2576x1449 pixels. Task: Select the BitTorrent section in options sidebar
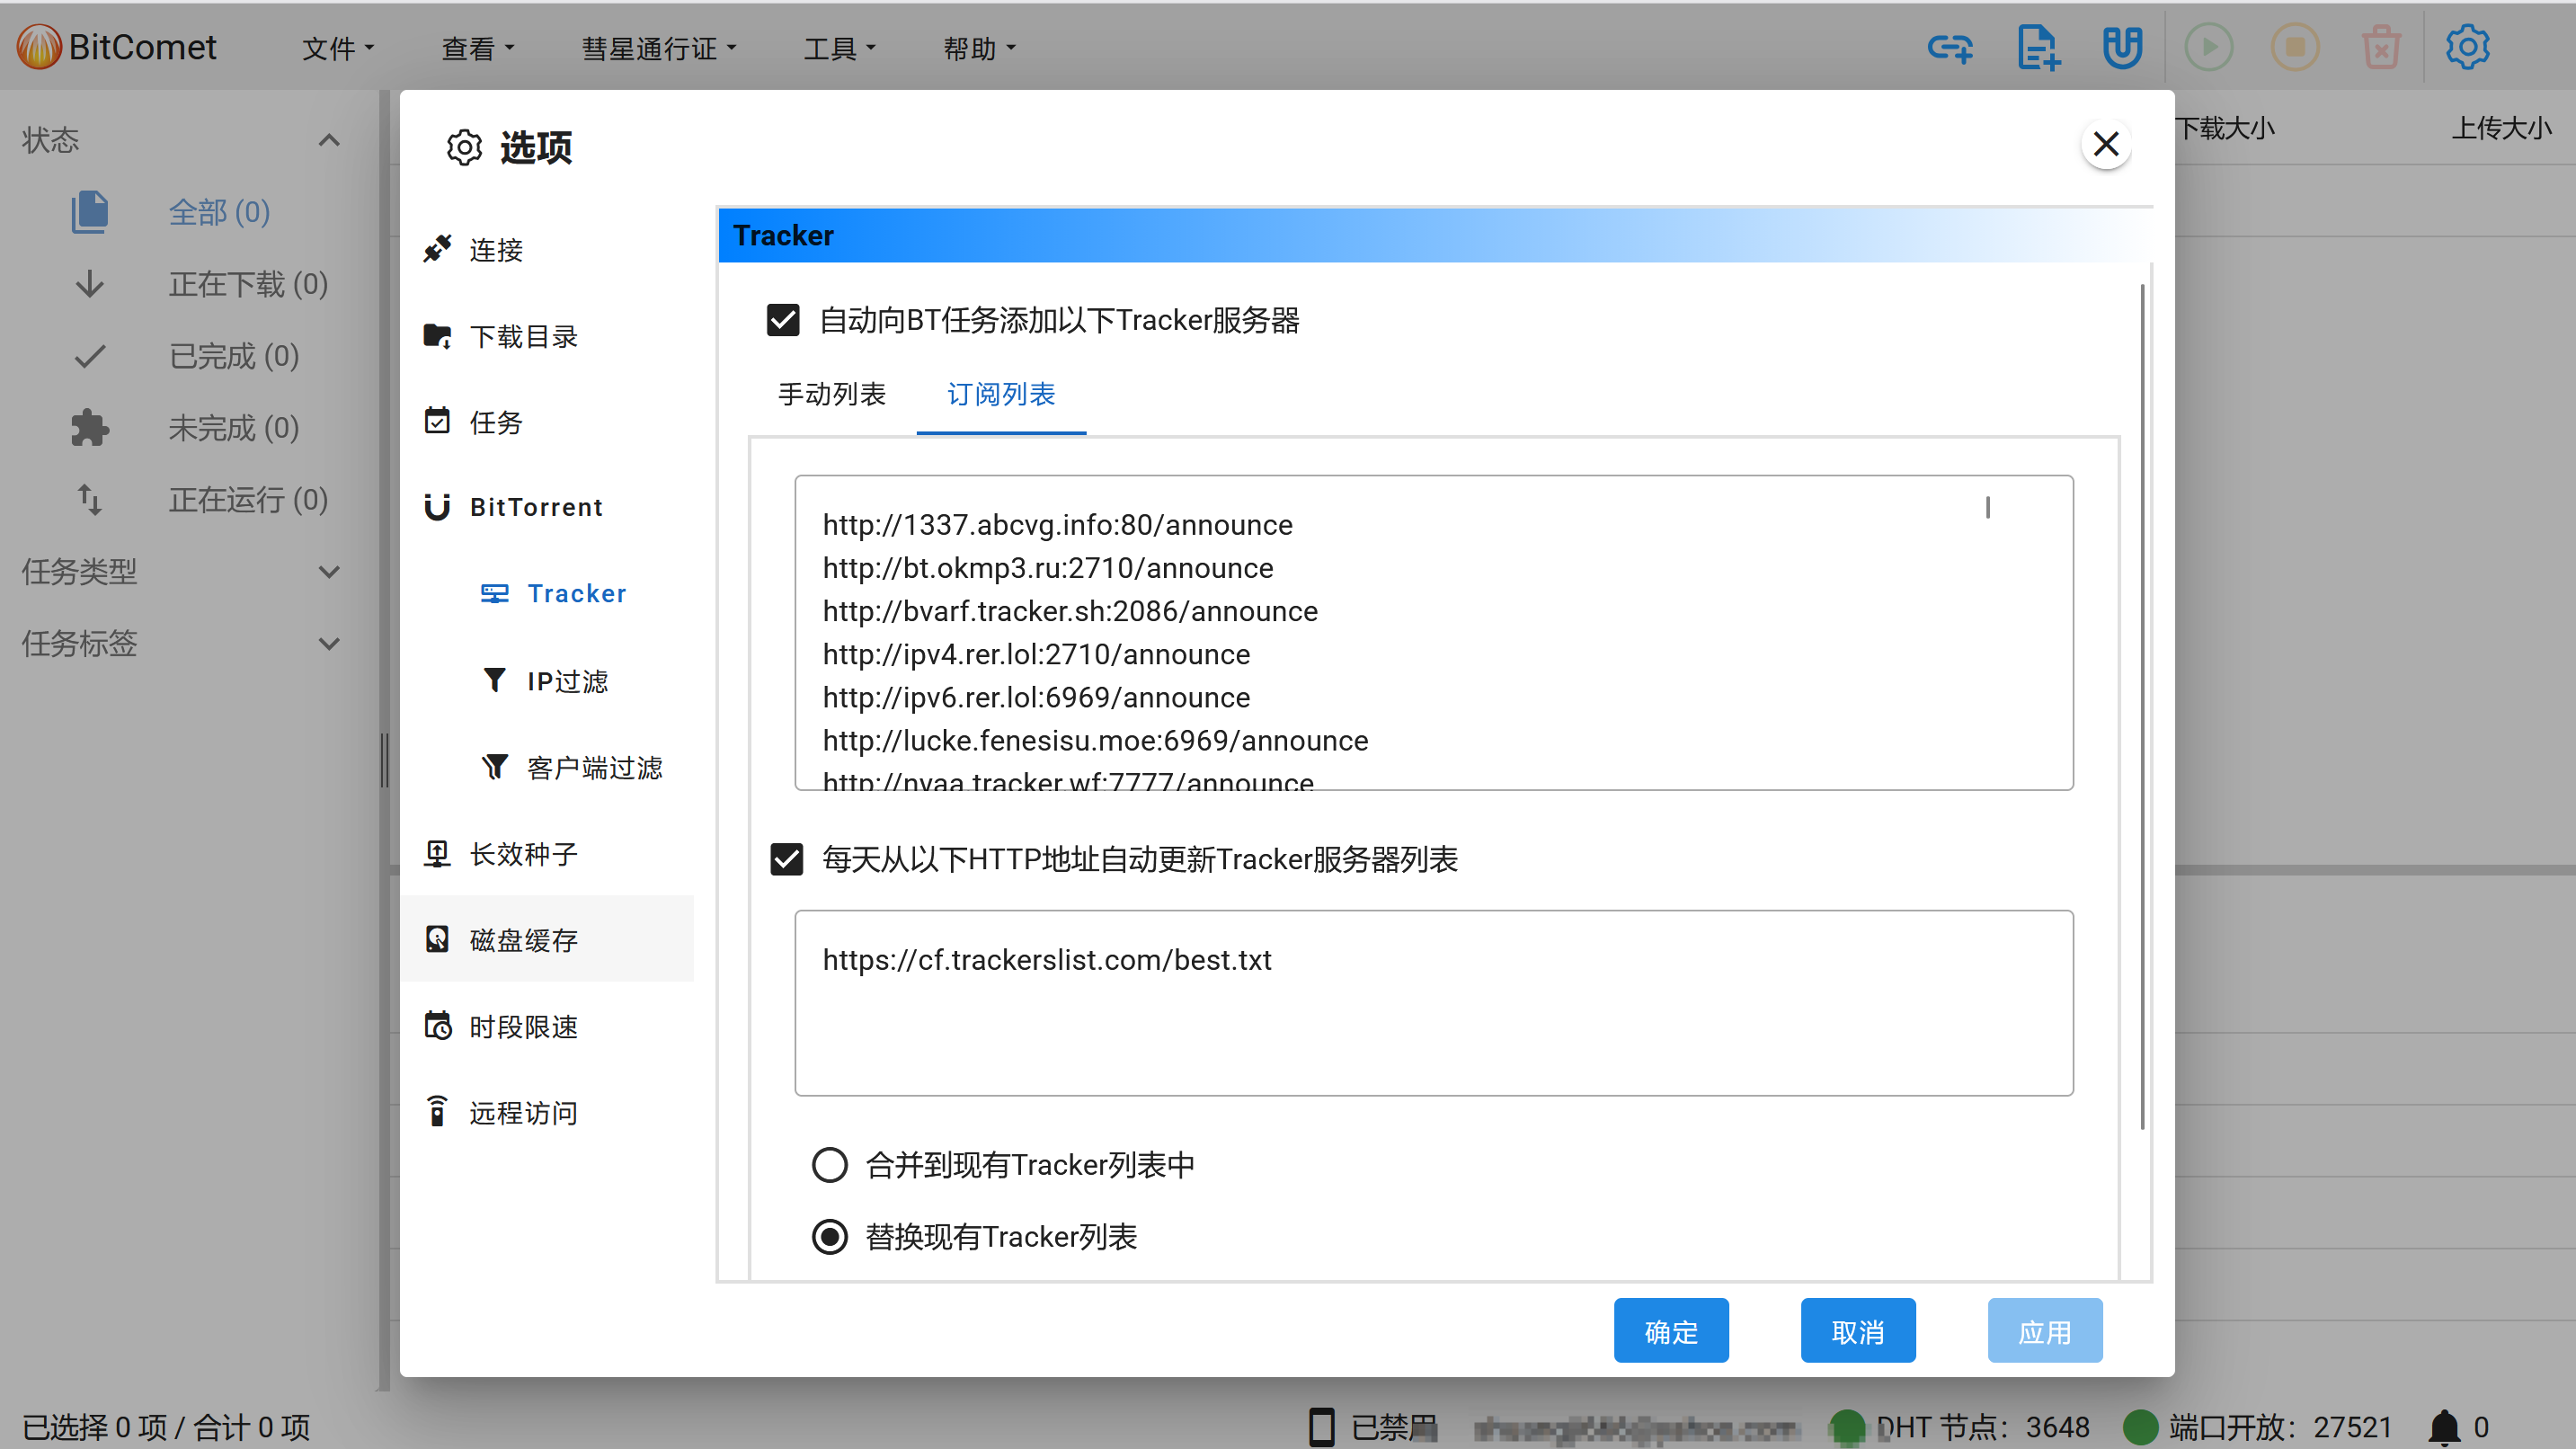(536, 507)
